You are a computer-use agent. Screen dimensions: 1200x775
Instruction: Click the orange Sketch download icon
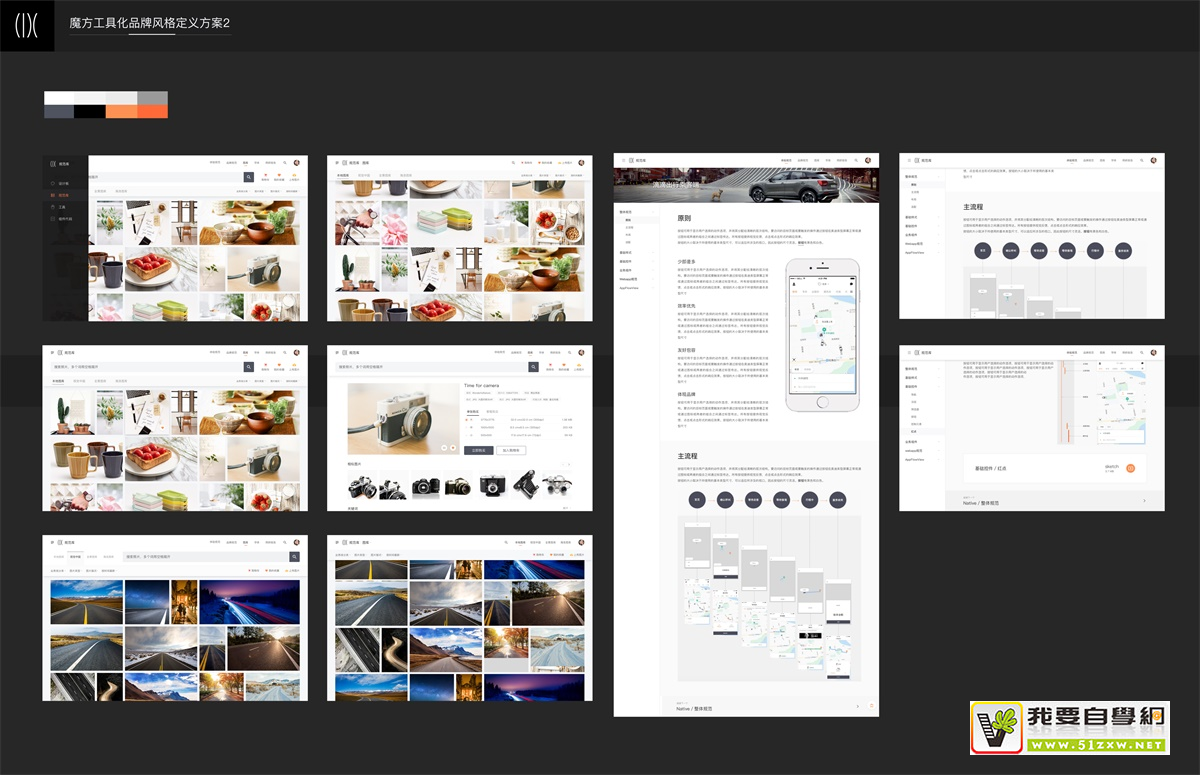(1131, 467)
